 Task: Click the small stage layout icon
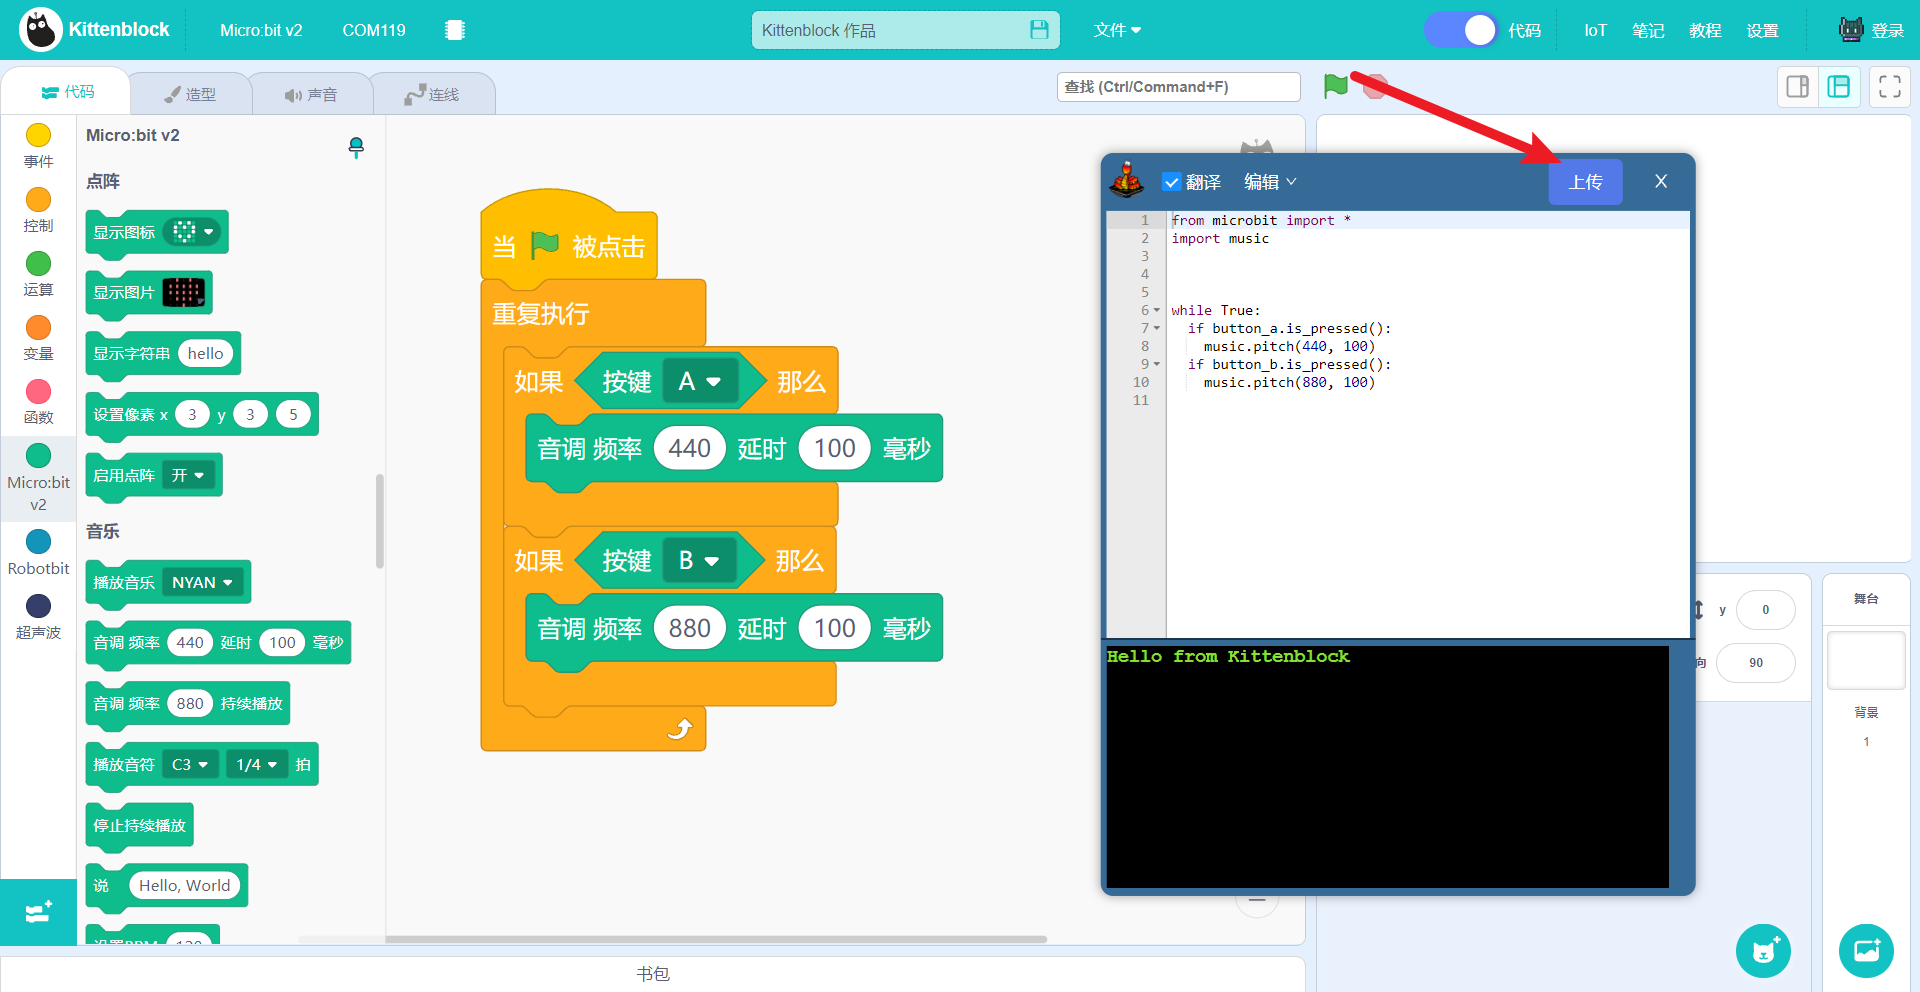(x=1797, y=87)
